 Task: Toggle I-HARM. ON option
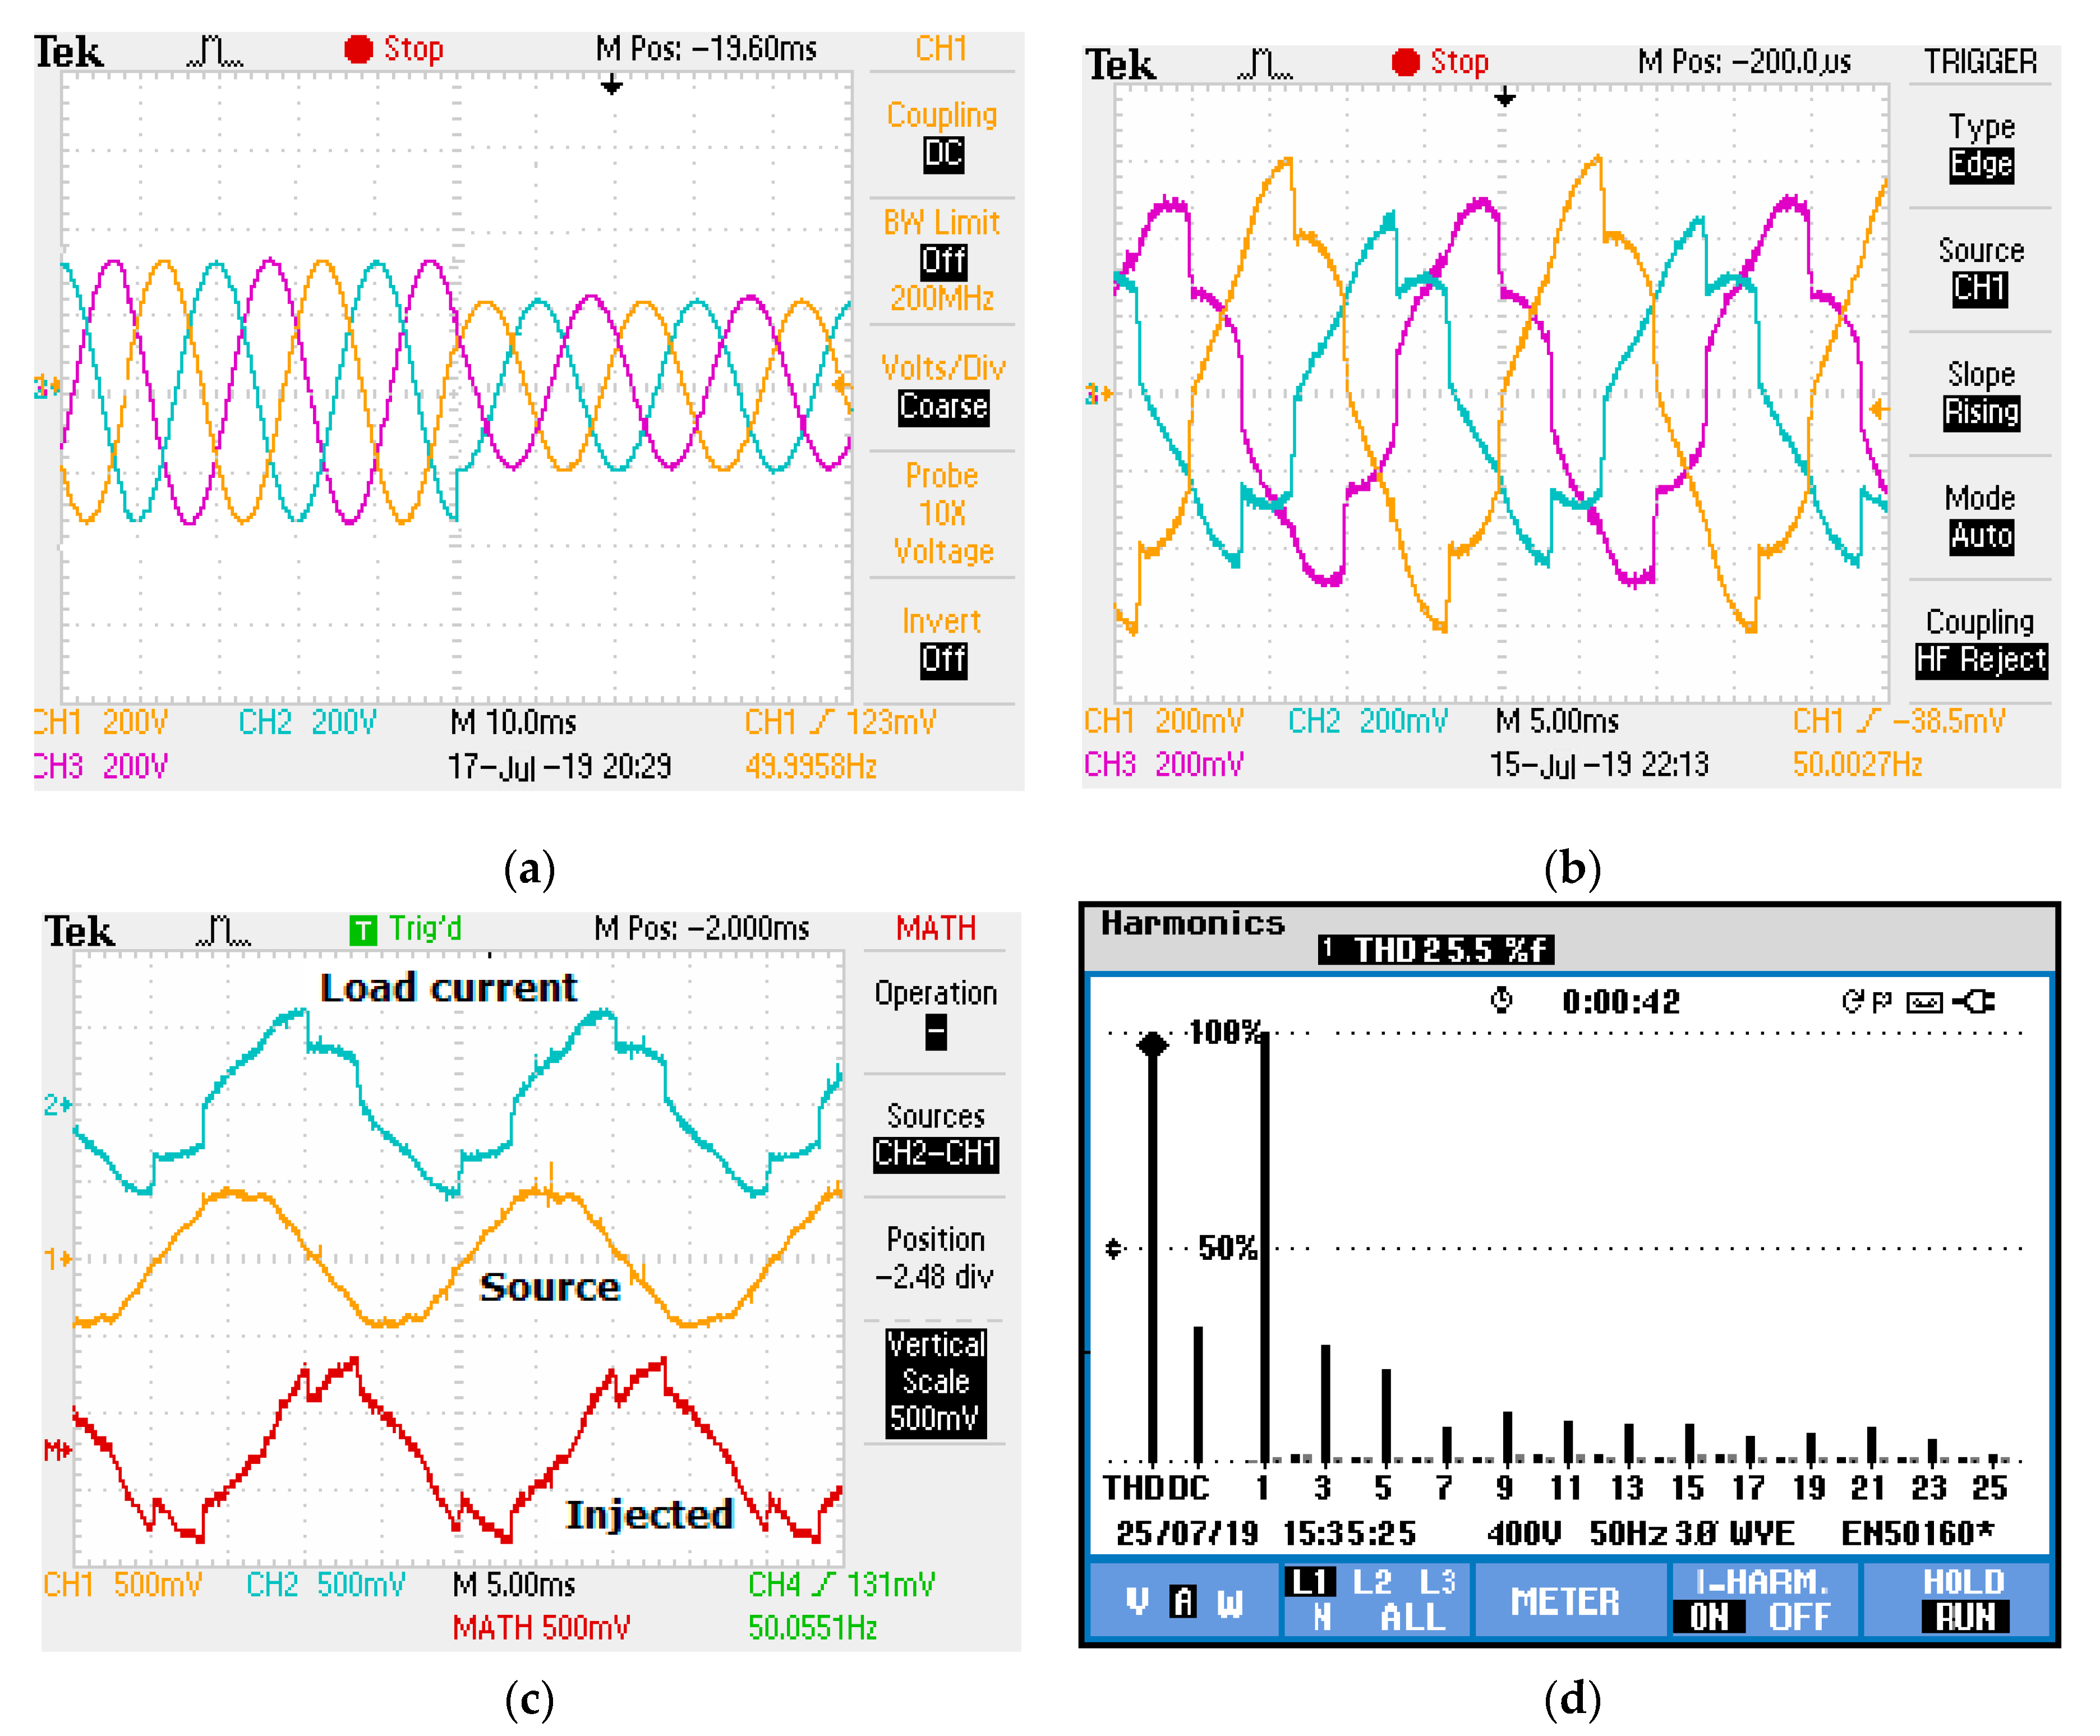tap(1708, 1617)
